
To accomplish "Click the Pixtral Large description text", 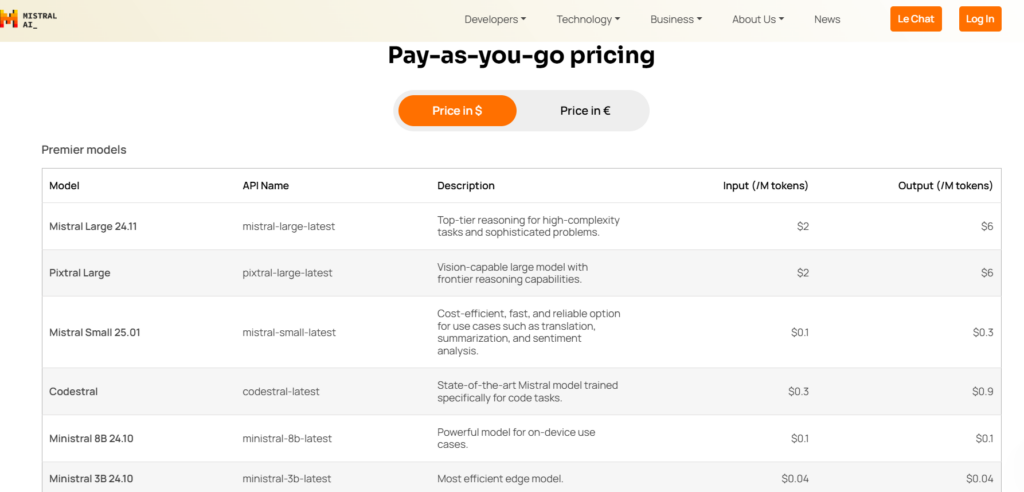I will coord(513,273).
